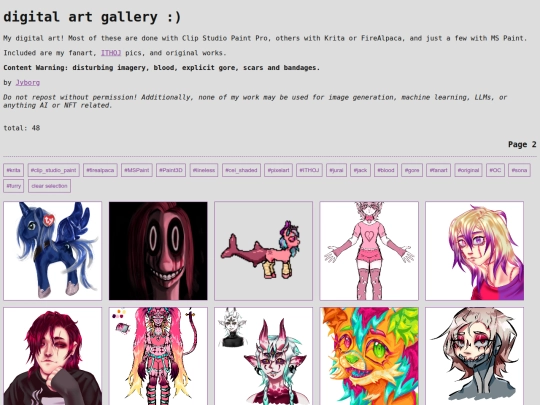View the creepy smiling face artwork

coord(158,251)
